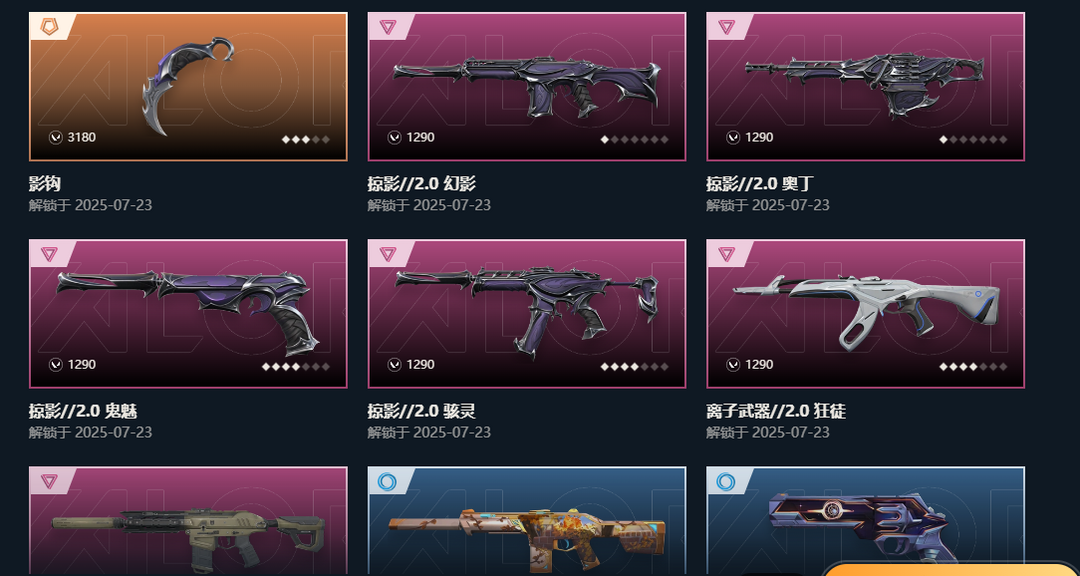Viewport: 1080px width, 576px height.
Task: Click the upgrade level dots on 影钩 card
Action: point(306,139)
